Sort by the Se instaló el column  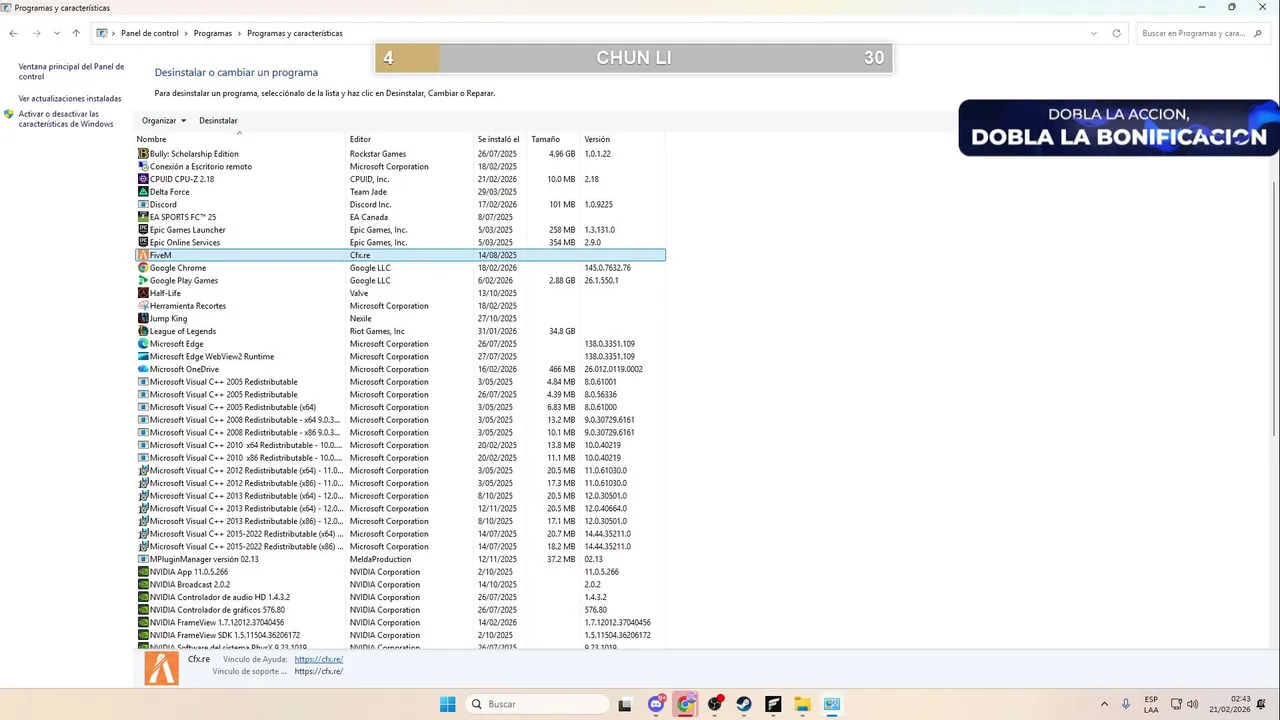501,139
